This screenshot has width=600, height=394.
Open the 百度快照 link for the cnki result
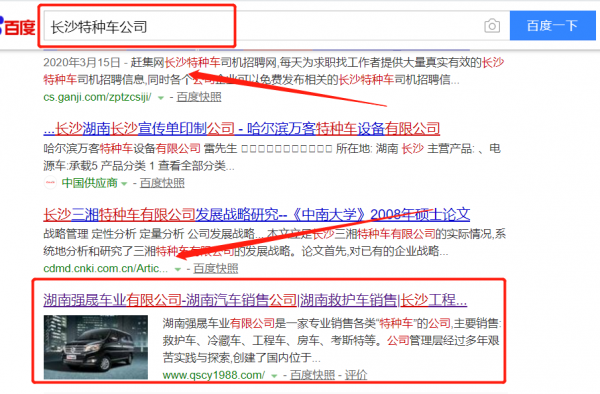216,269
